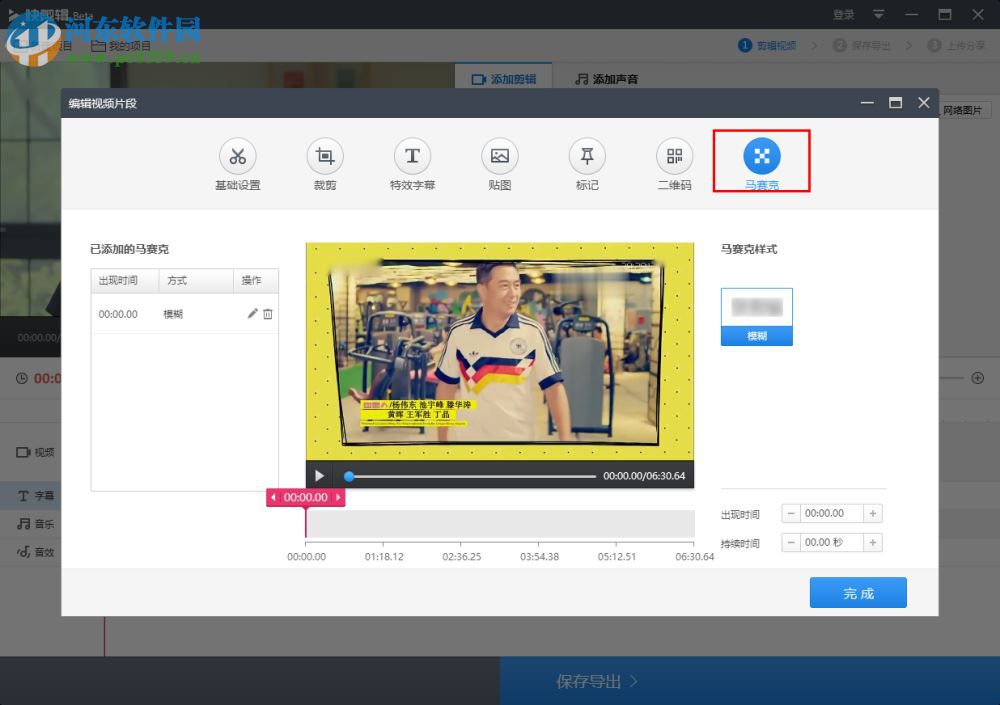Select the 音乐 track in main sidebar
The image size is (1000, 705).
tap(35, 524)
